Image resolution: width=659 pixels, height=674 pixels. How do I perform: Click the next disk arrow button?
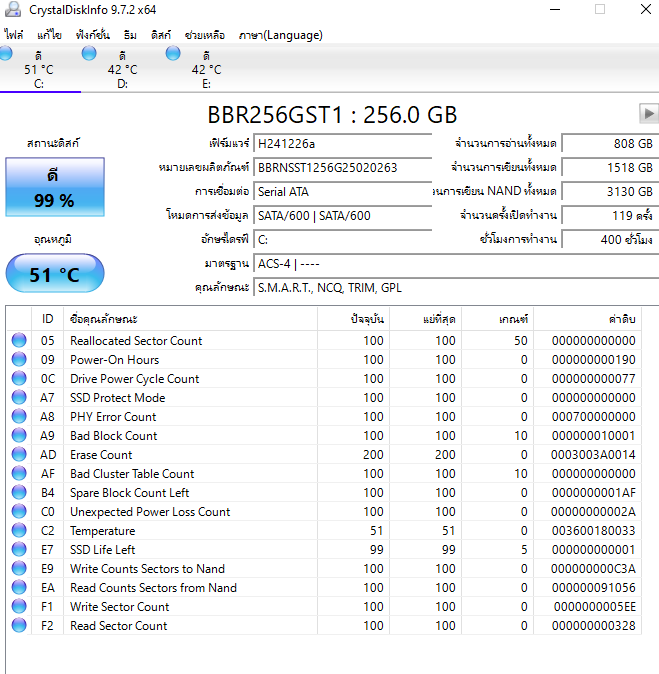tap(649, 114)
